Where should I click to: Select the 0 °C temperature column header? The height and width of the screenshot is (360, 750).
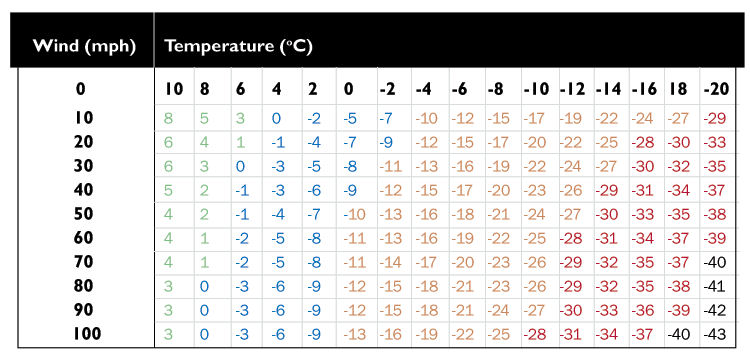click(x=349, y=89)
